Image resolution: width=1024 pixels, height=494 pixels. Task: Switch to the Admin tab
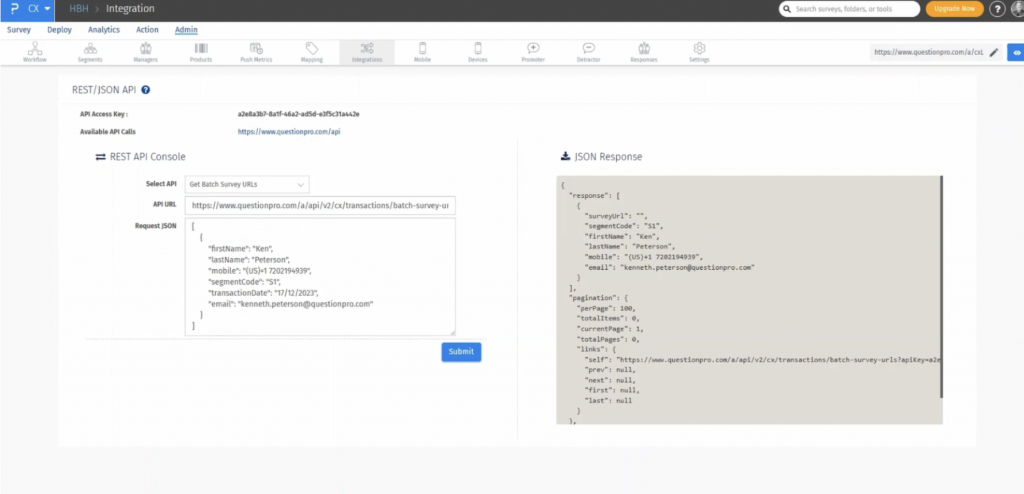[186, 30]
